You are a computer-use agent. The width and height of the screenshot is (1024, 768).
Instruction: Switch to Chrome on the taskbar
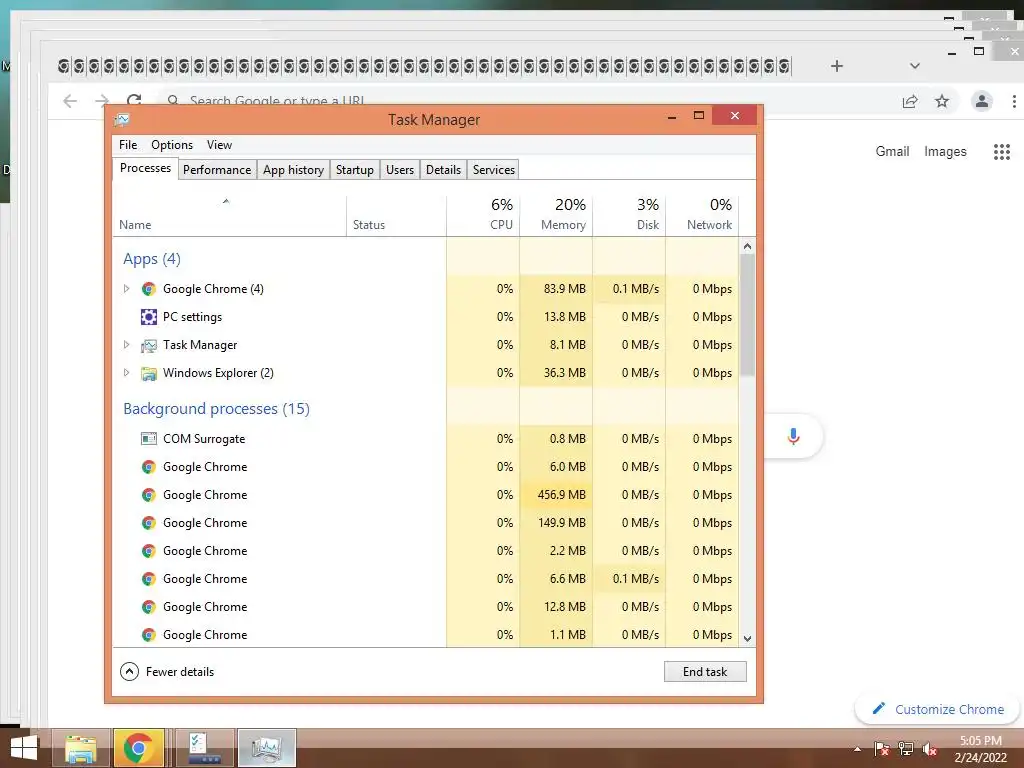tap(138, 748)
